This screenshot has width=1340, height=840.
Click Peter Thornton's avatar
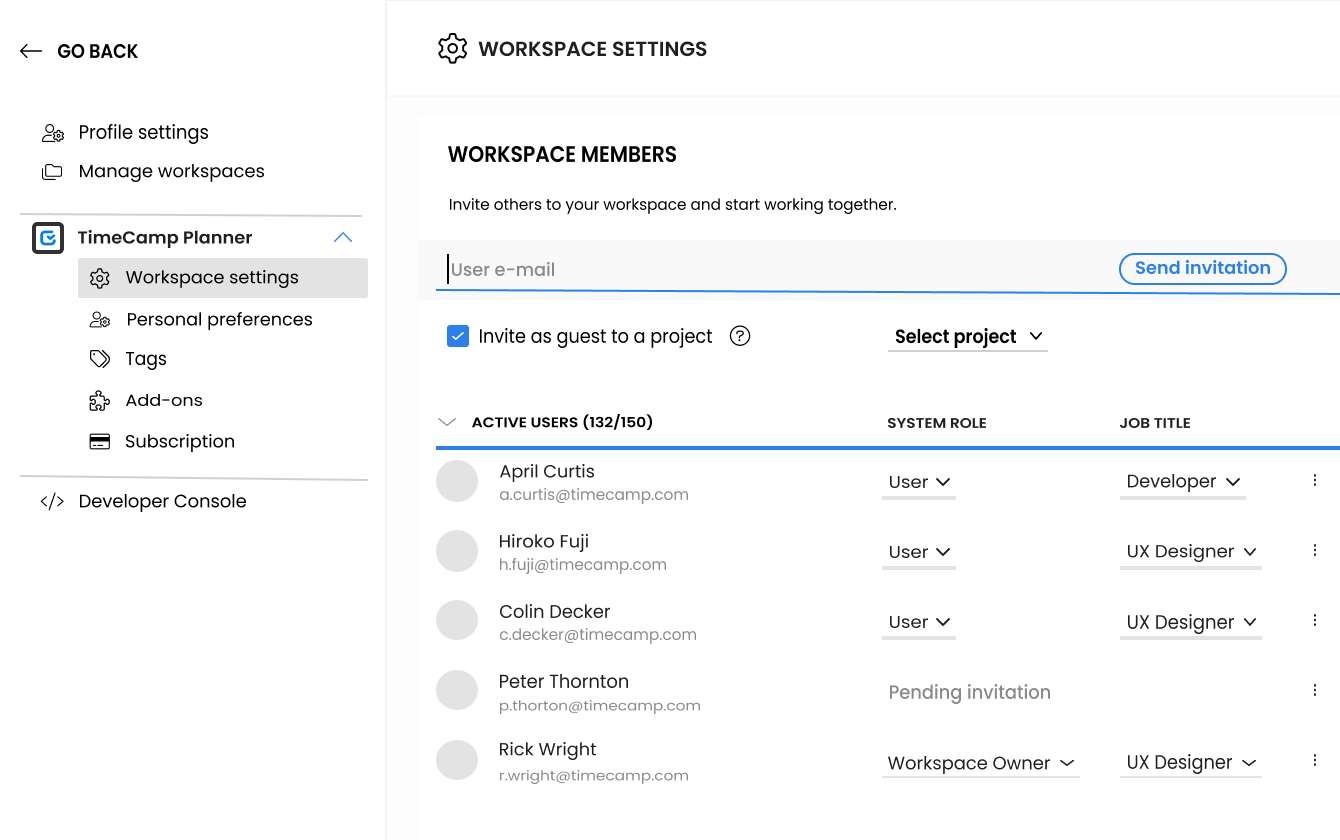pos(457,690)
